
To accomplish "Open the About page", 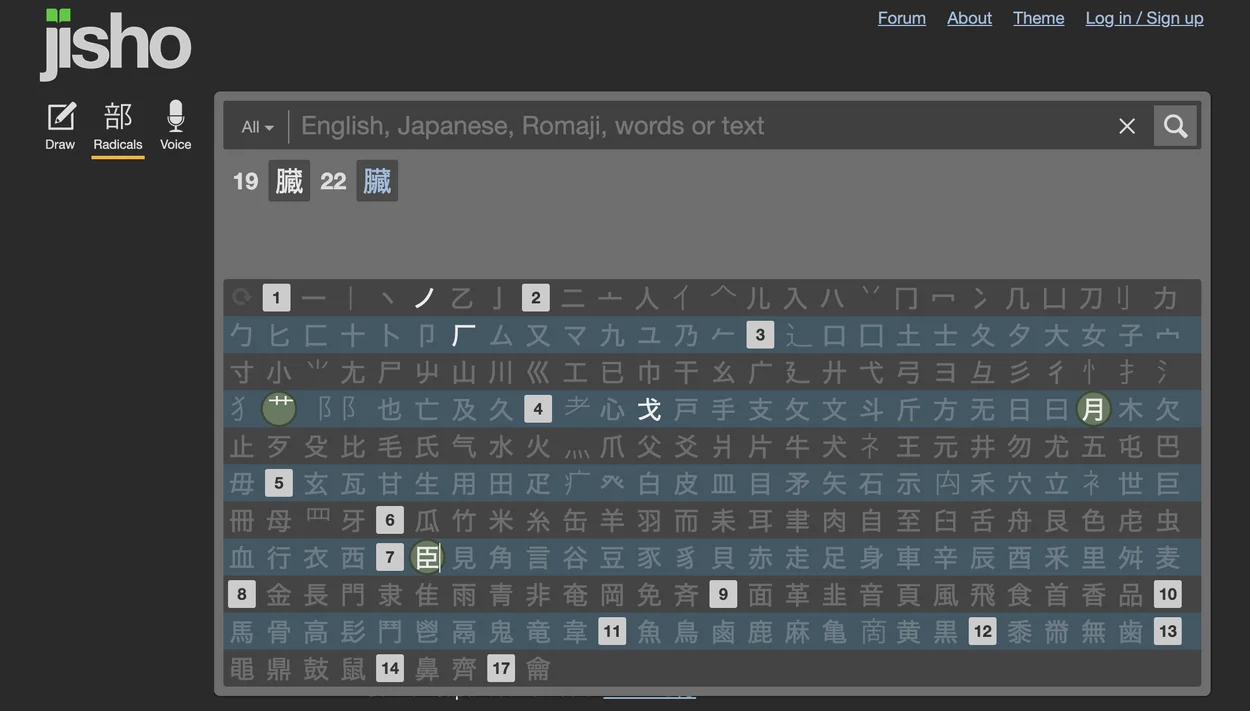I will [x=969, y=18].
